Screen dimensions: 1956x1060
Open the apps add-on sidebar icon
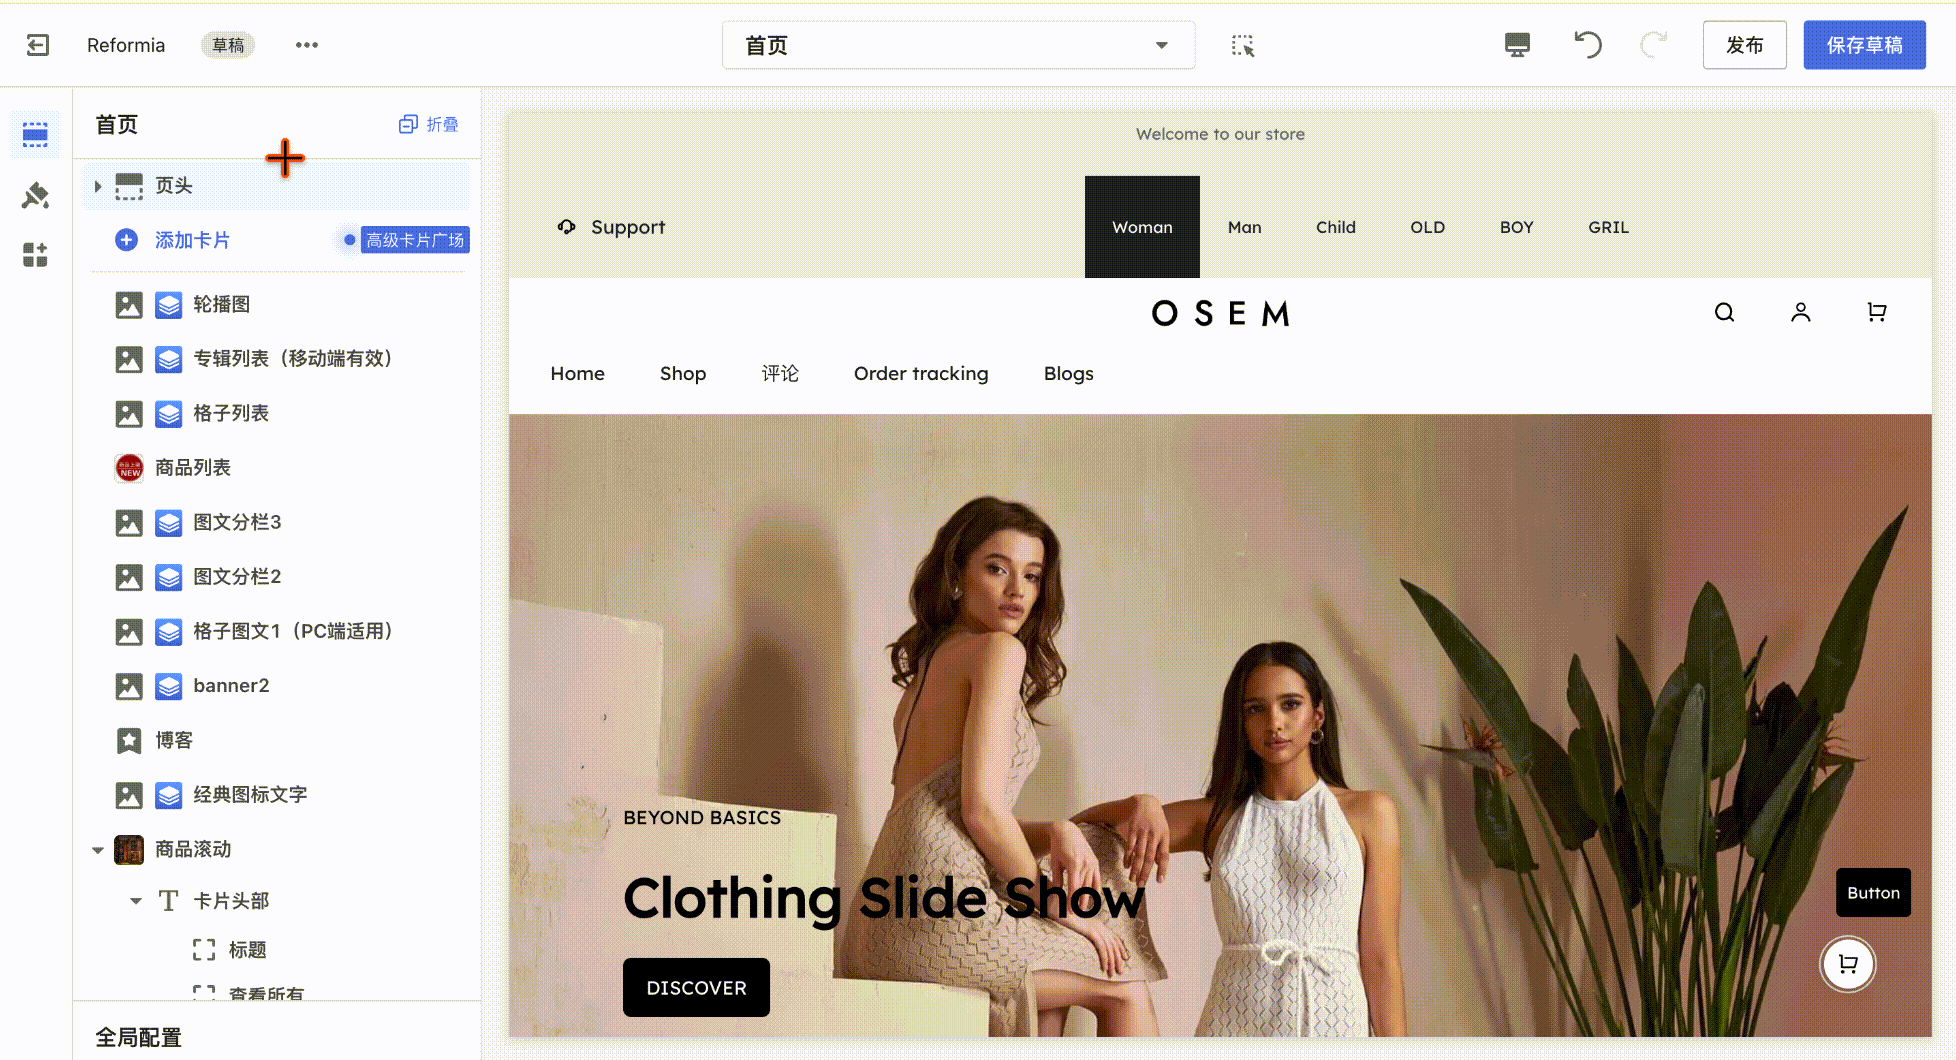coord(35,255)
